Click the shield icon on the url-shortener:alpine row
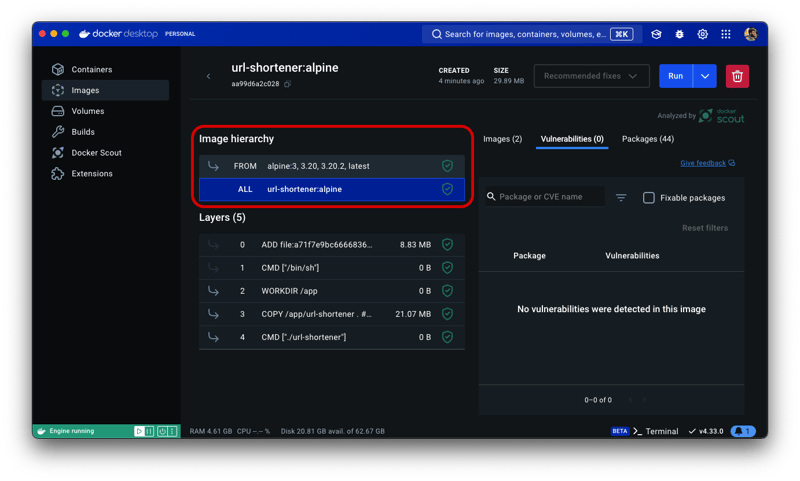 tap(447, 189)
